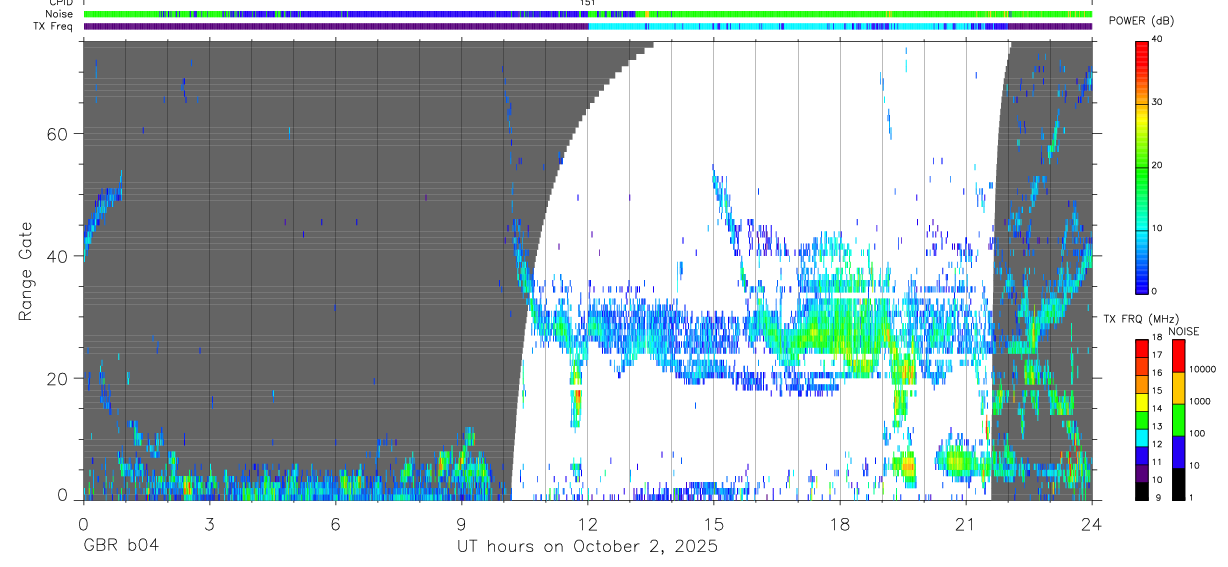The height and width of the screenshot is (567, 1228).
Task: Click the '20' tick on the POWER colorbar
Action: click(1158, 165)
